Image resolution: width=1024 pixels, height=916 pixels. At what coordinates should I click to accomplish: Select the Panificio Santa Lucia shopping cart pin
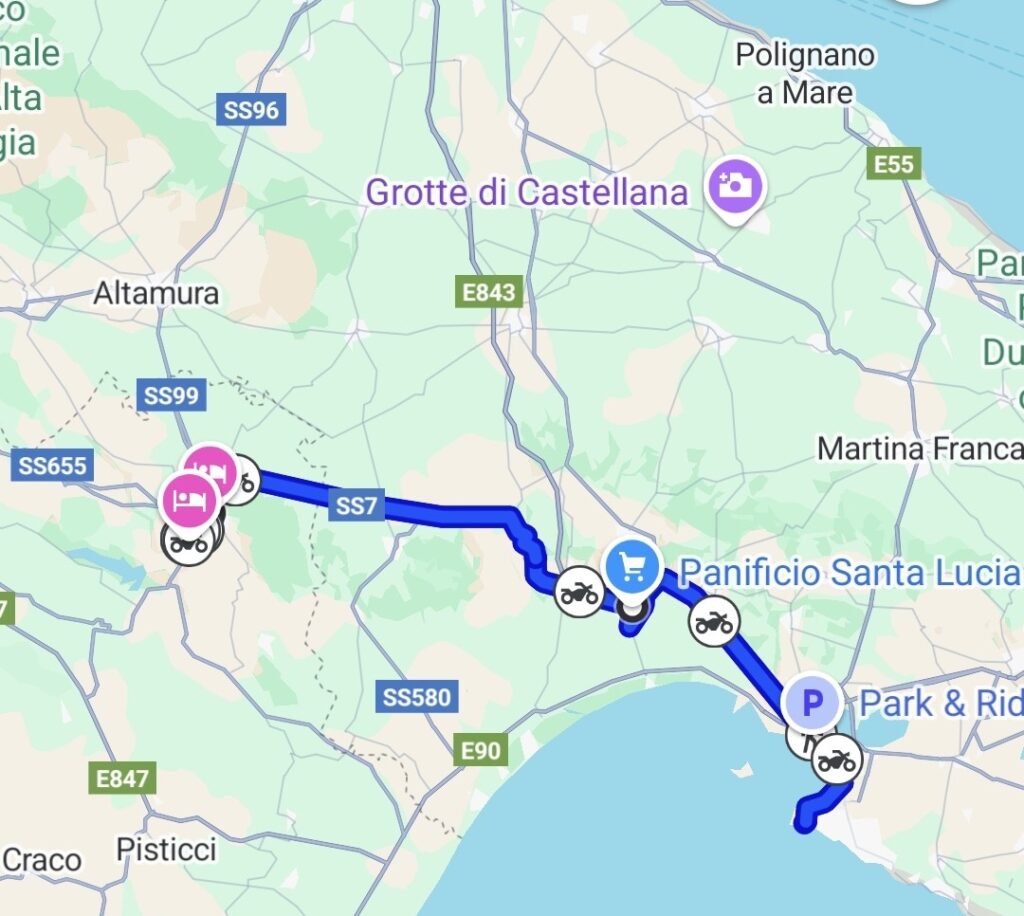coord(632,570)
